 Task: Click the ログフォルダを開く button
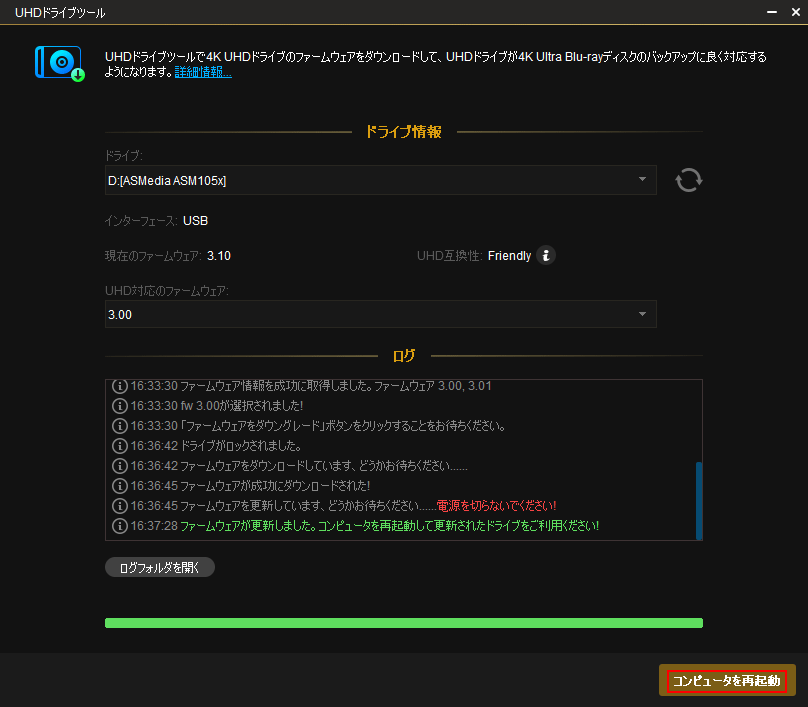[160, 567]
